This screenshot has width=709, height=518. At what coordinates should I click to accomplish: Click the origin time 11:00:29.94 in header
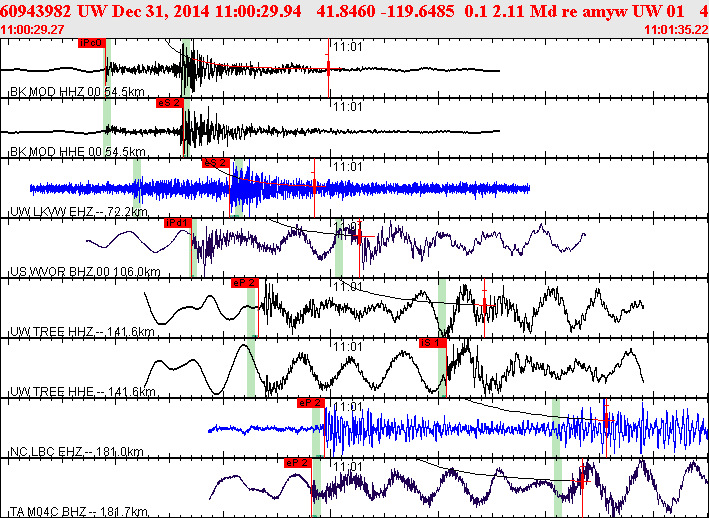[x=258, y=12]
